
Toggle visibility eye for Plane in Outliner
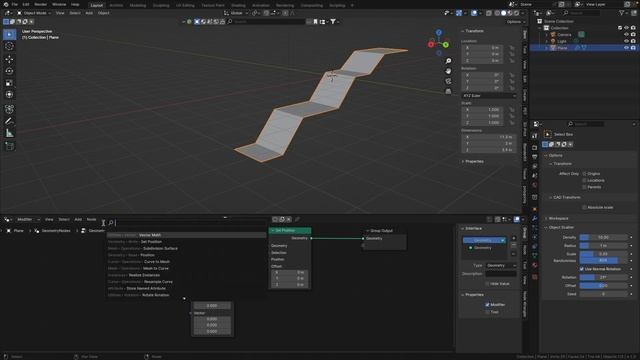pyautogui.click(x=626, y=48)
